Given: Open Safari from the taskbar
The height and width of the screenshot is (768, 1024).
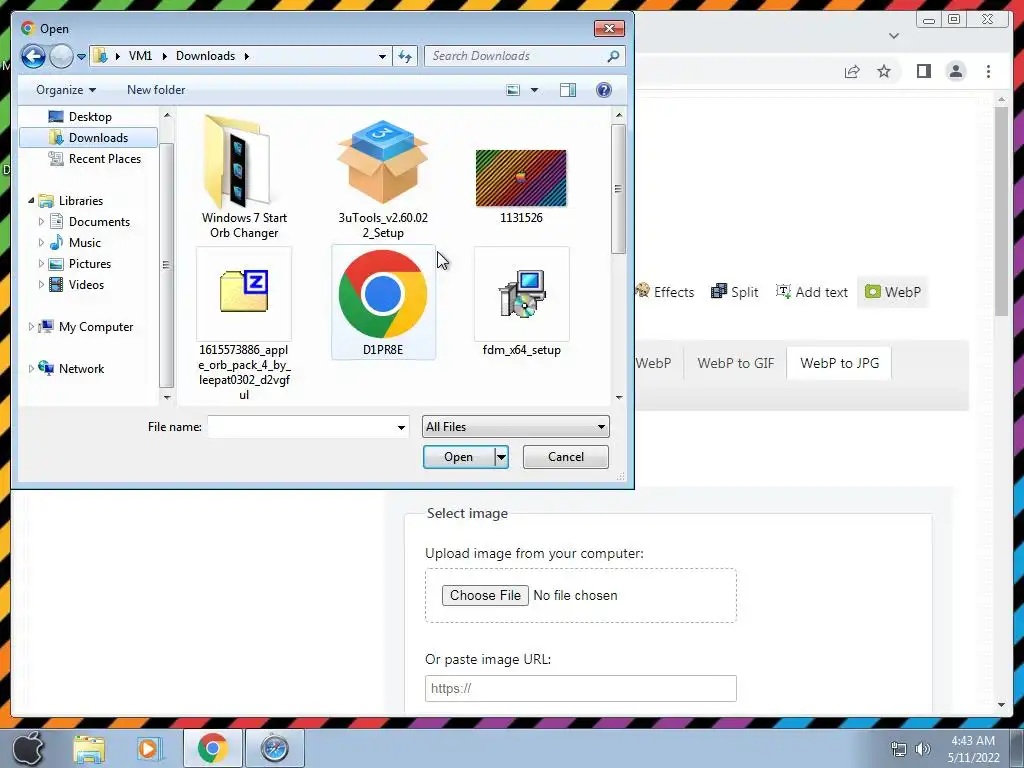Looking at the screenshot, I should tap(274, 748).
